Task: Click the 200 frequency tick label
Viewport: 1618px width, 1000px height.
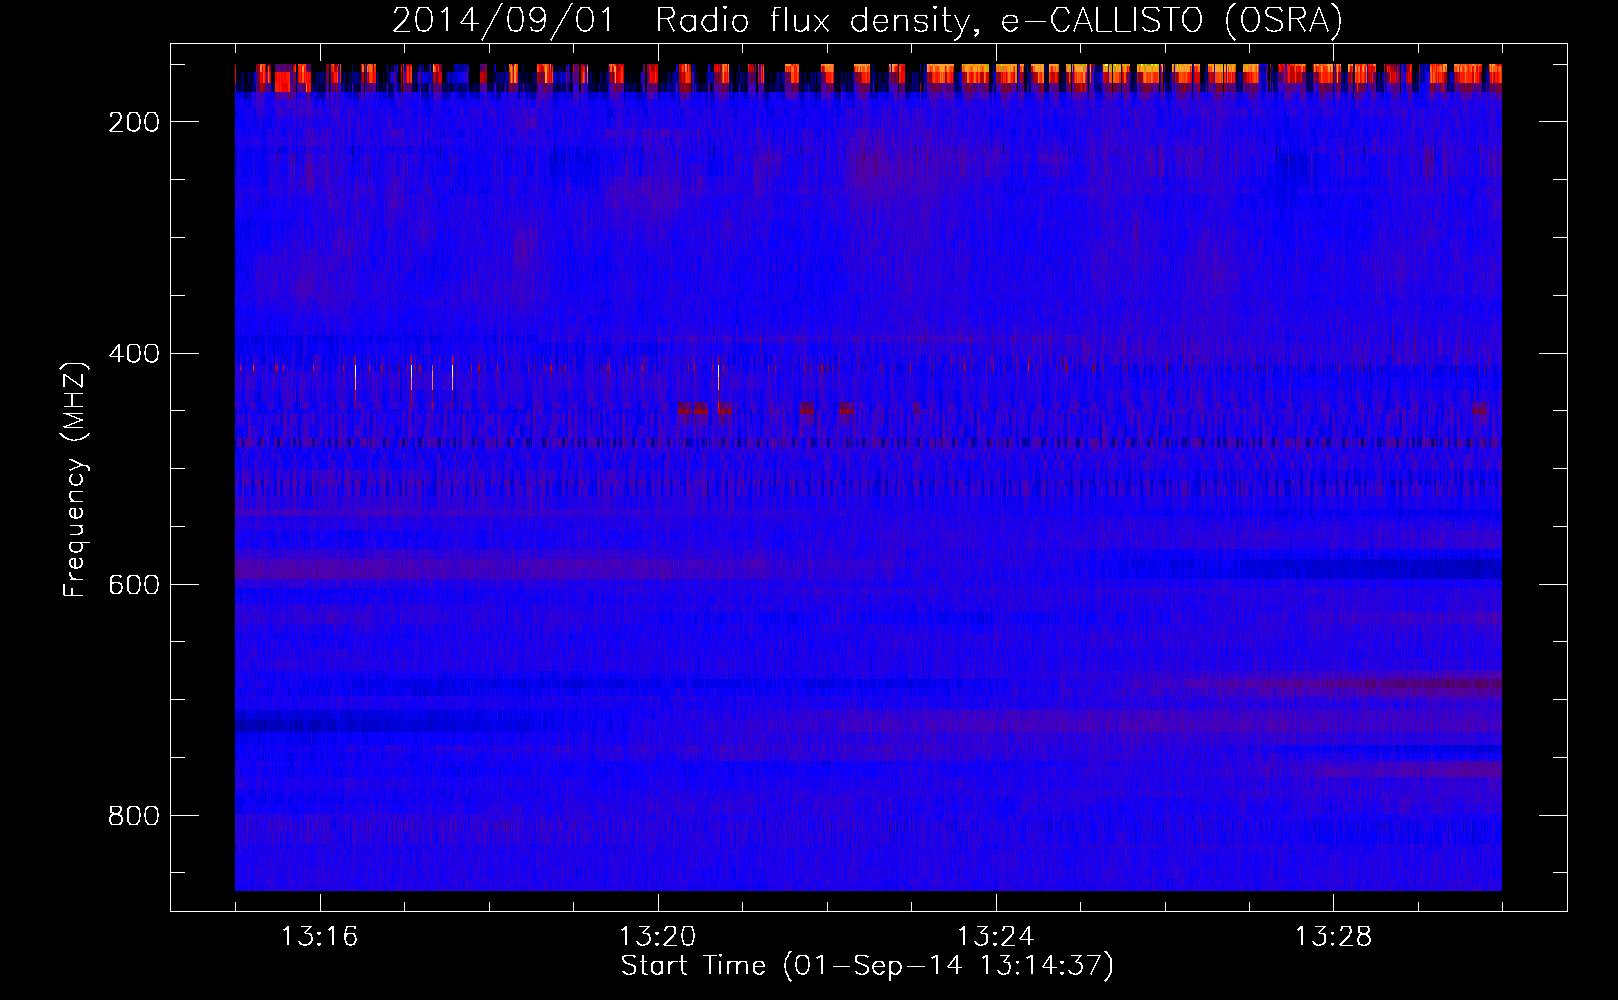Action: tap(134, 122)
